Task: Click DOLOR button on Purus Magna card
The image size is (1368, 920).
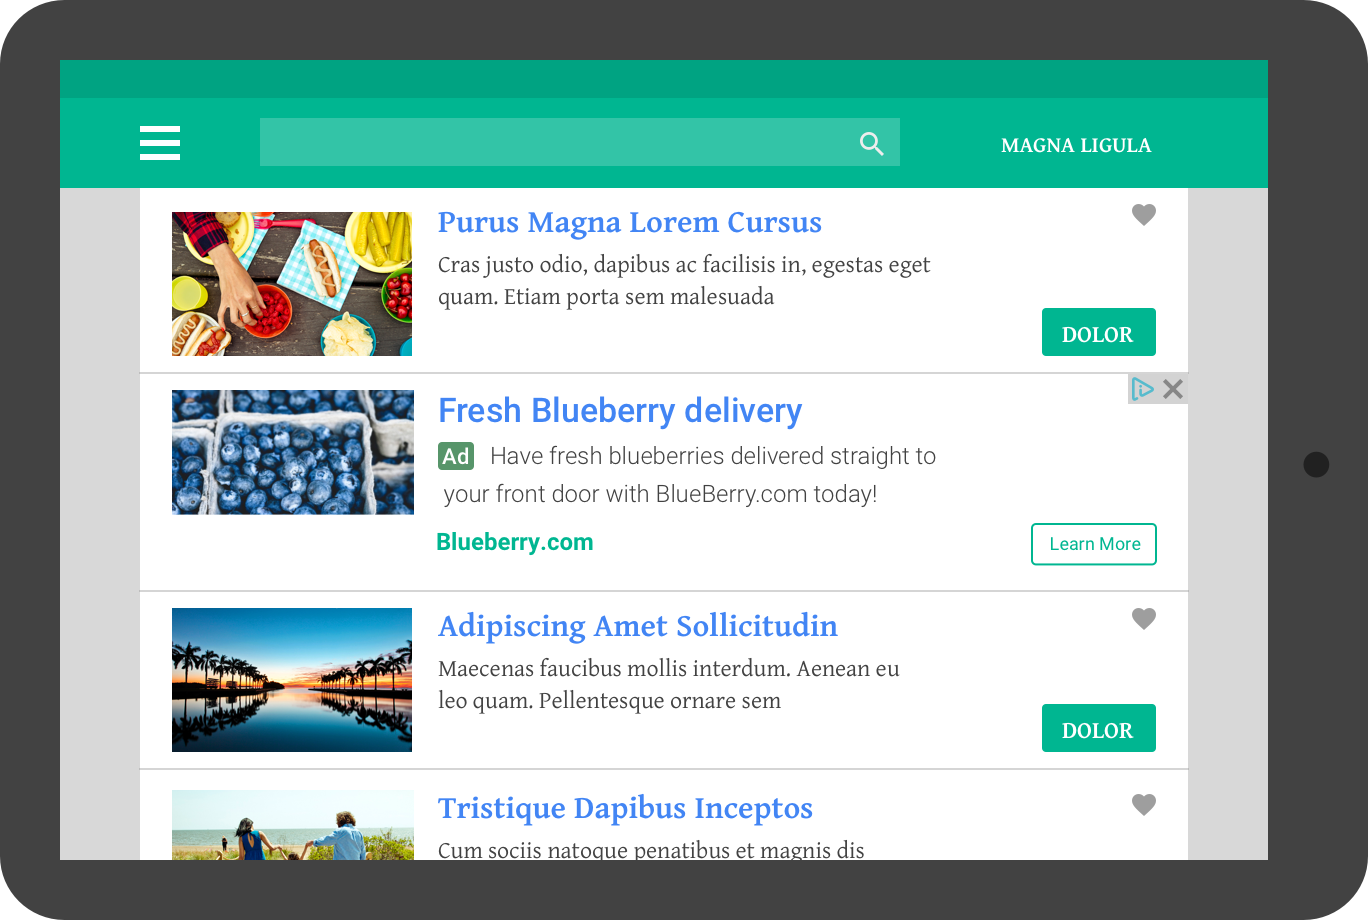Action: pos(1099,332)
